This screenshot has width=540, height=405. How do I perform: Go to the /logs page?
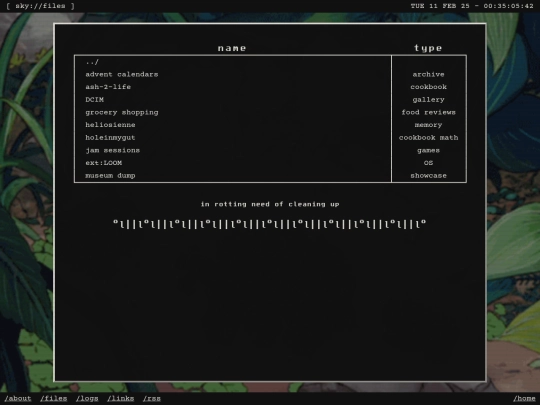coord(87,398)
